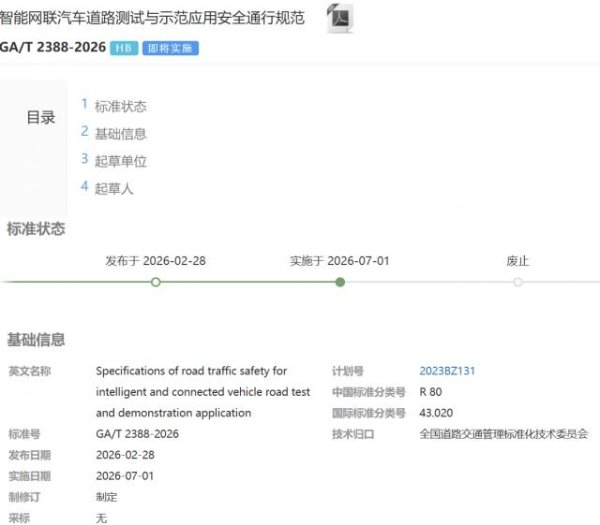Click the 即将实施 status badge
Image resolution: width=600 pixels, height=525 pixels.
click(x=171, y=48)
